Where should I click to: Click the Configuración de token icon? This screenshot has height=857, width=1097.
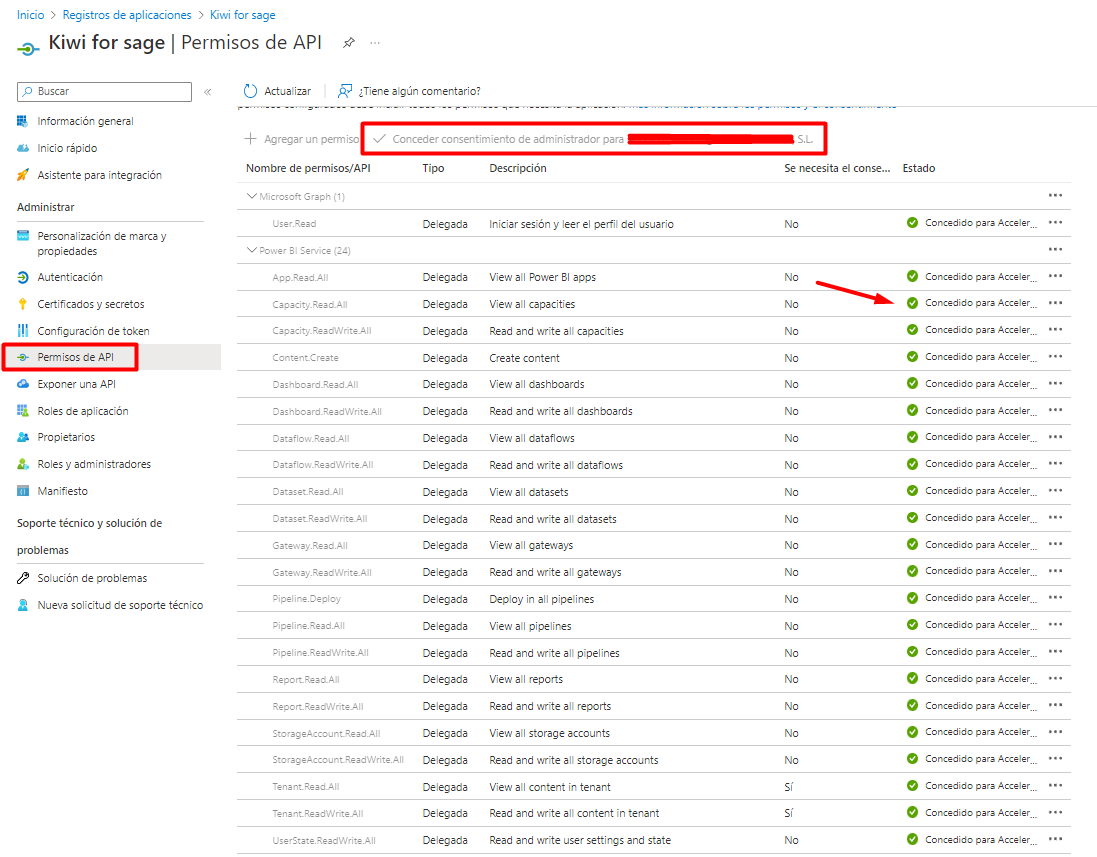click(x=23, y=330)
